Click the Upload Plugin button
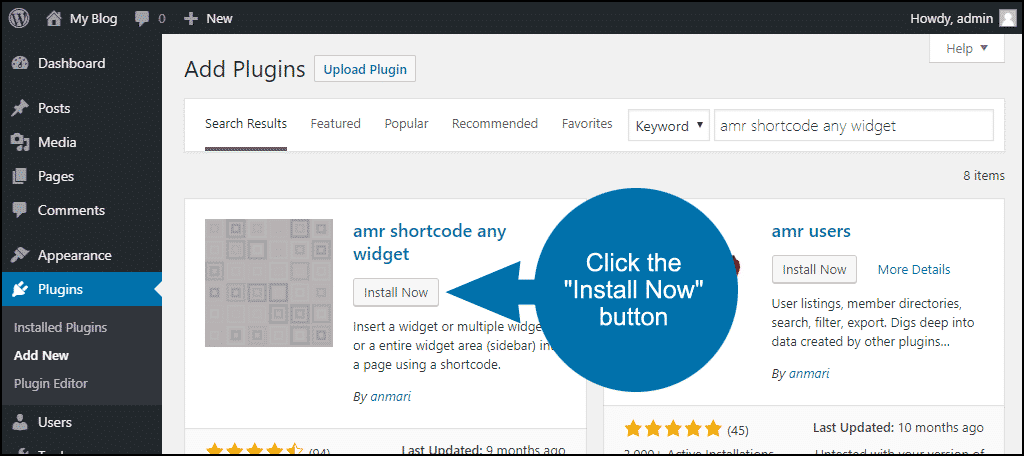This screenshot has height=456, width=1024. [365, 69]
